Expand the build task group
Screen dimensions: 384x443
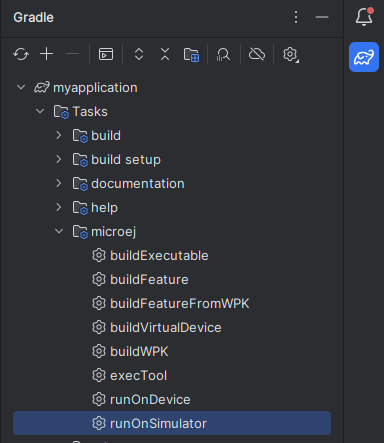pyautogui.click(x=59, y=135)
